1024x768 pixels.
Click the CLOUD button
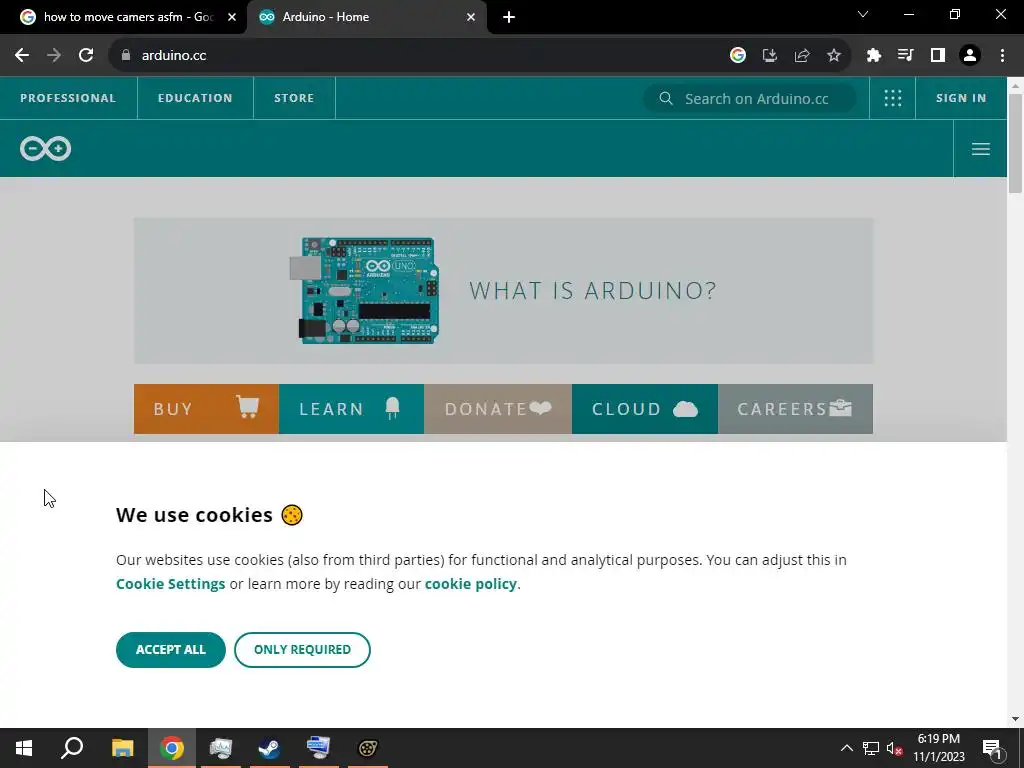(x=645, y=409)
